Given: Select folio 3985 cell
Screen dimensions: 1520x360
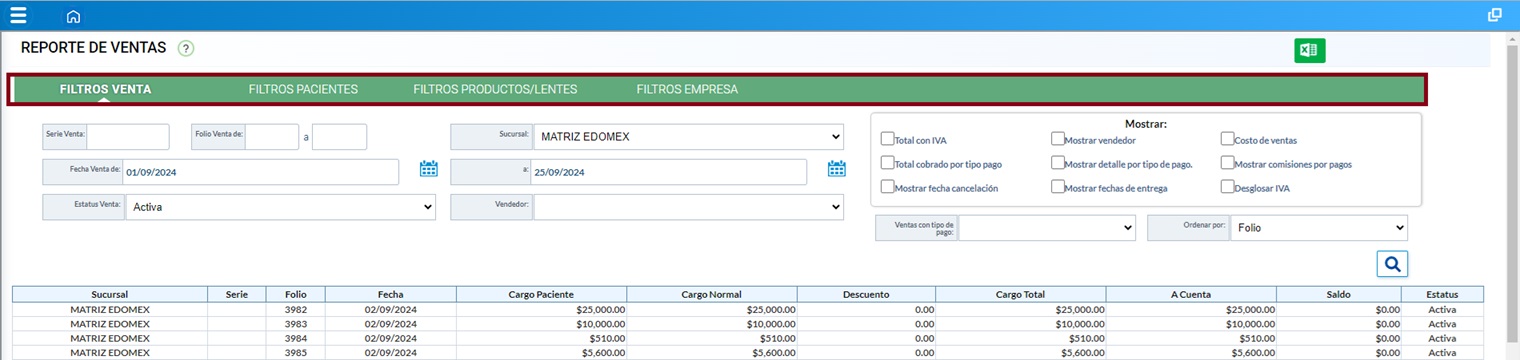Looking at the screenshot, I should (x=295, y=352).
